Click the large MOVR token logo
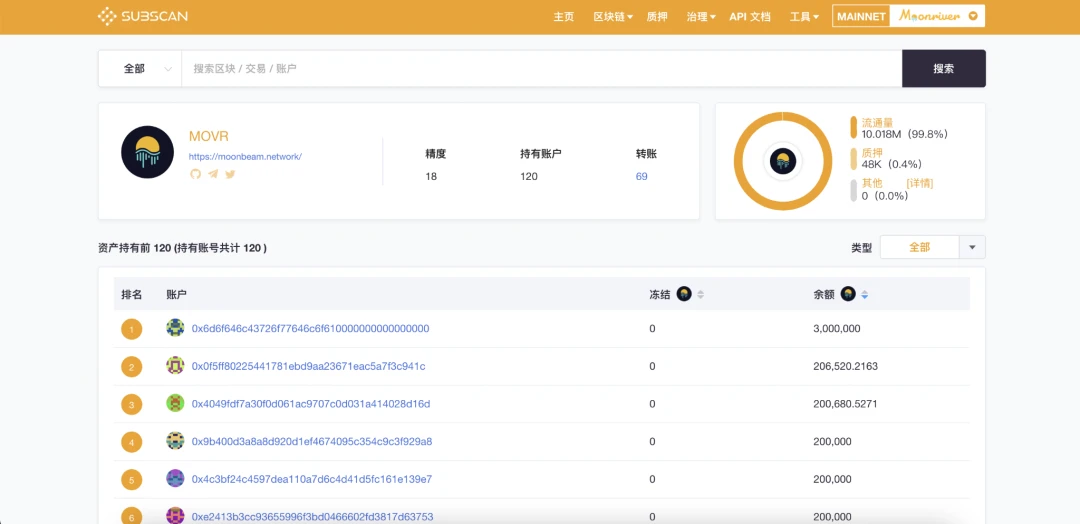 click(x=147, y=152)
